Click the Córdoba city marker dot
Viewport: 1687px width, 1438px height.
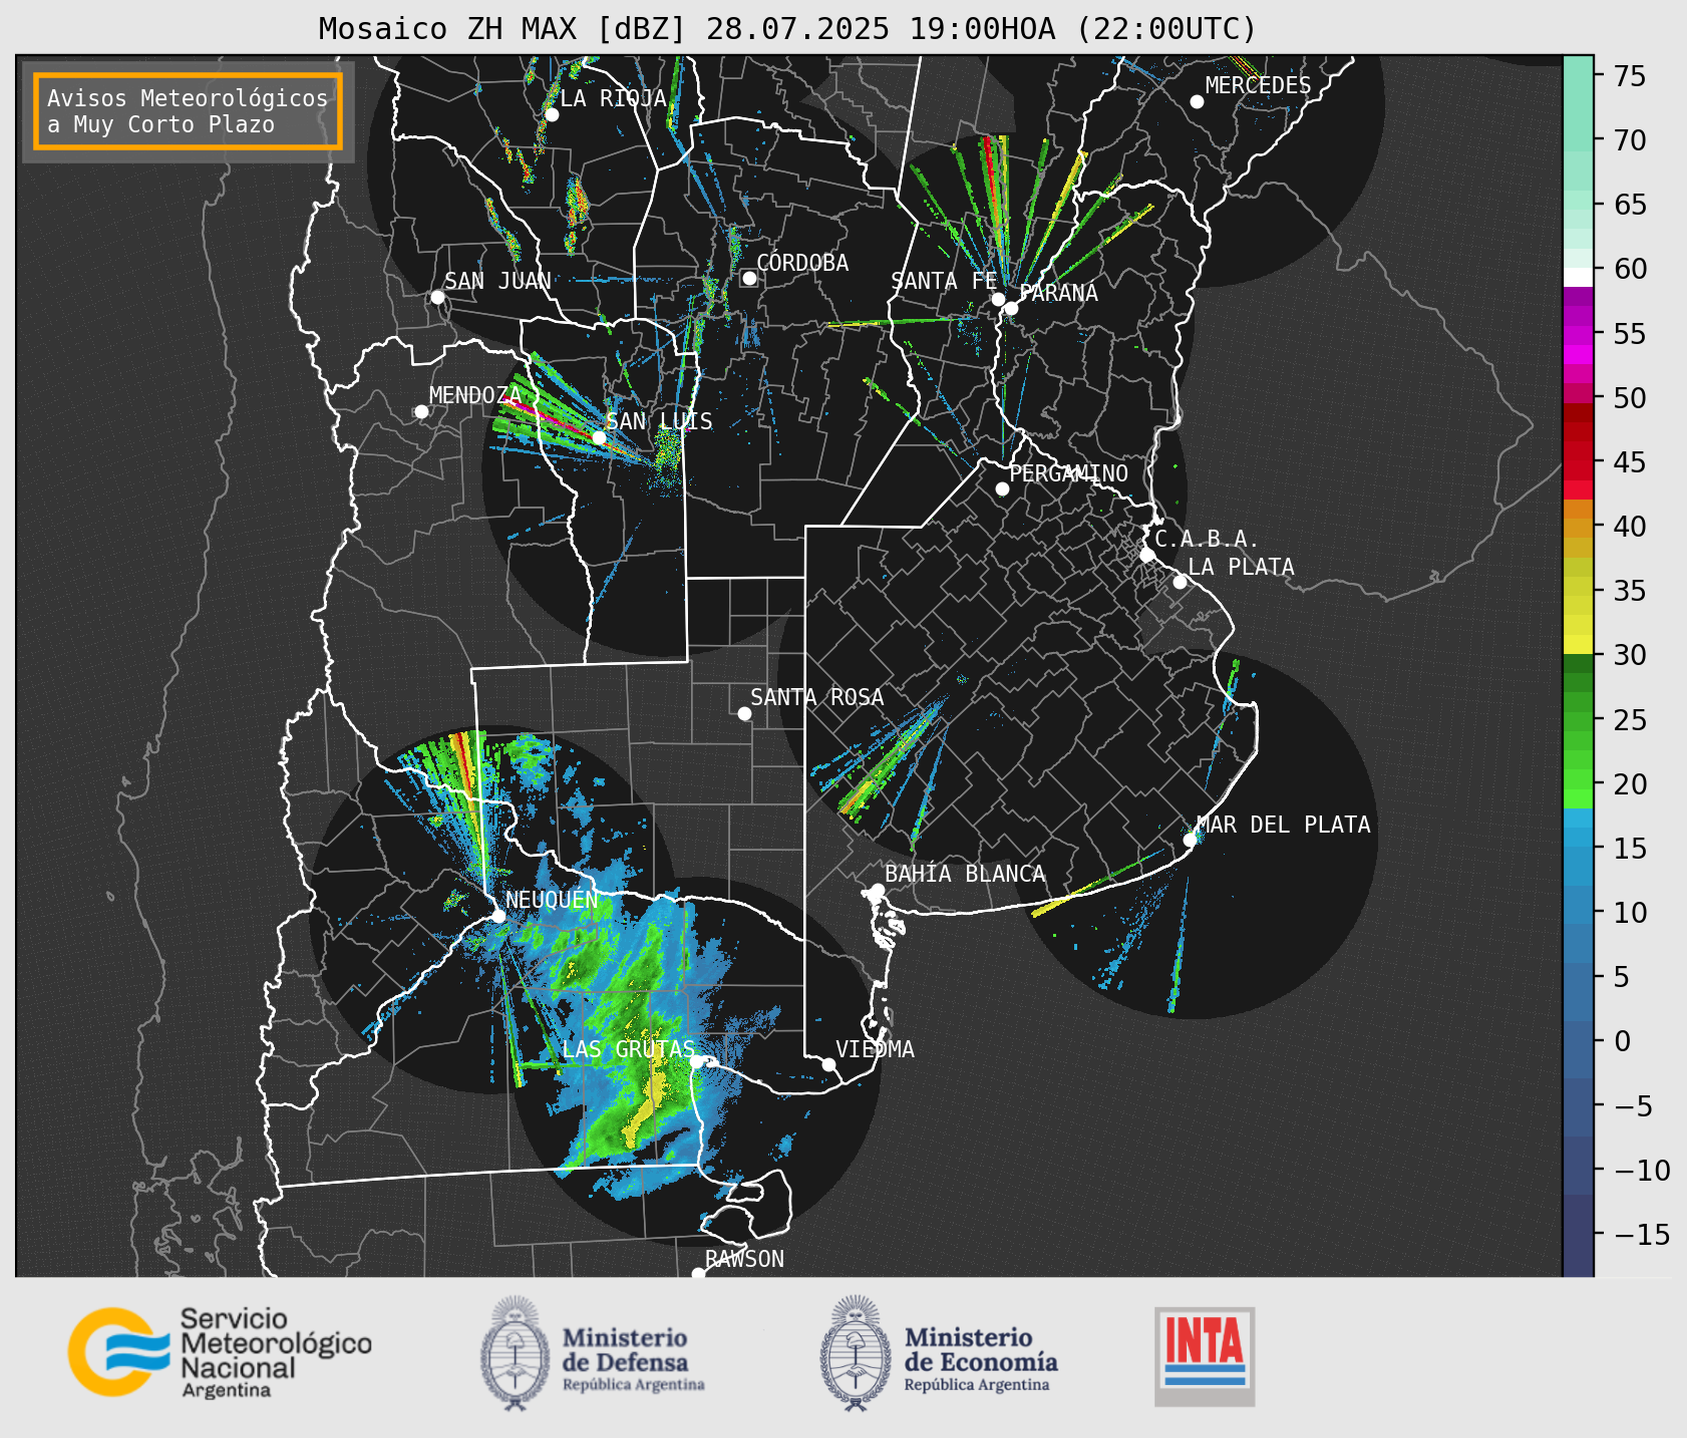(x=749, y=278)
